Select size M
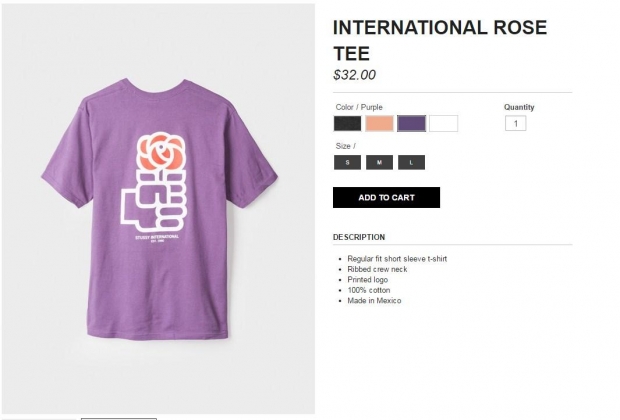620x420 pixels. coord(379,162)
